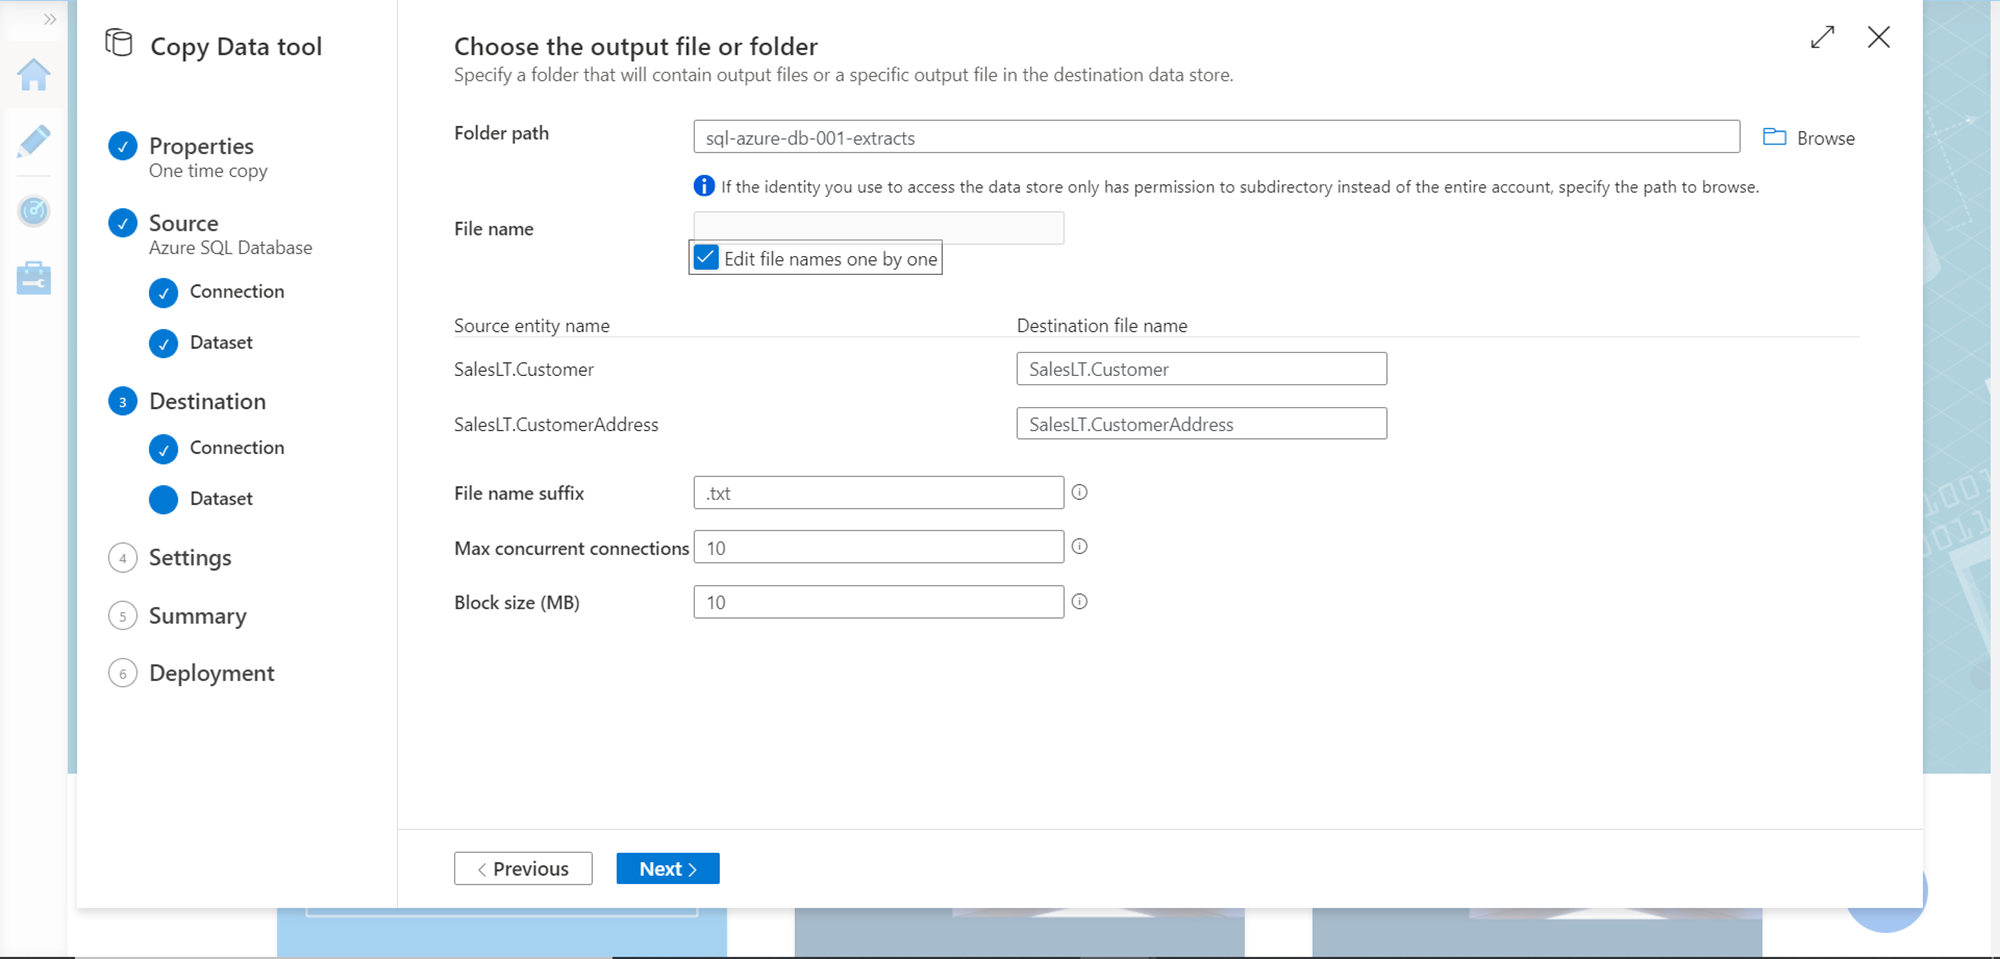
Task: Open the Monitor gauge icon
Action: tap(34, 210)
